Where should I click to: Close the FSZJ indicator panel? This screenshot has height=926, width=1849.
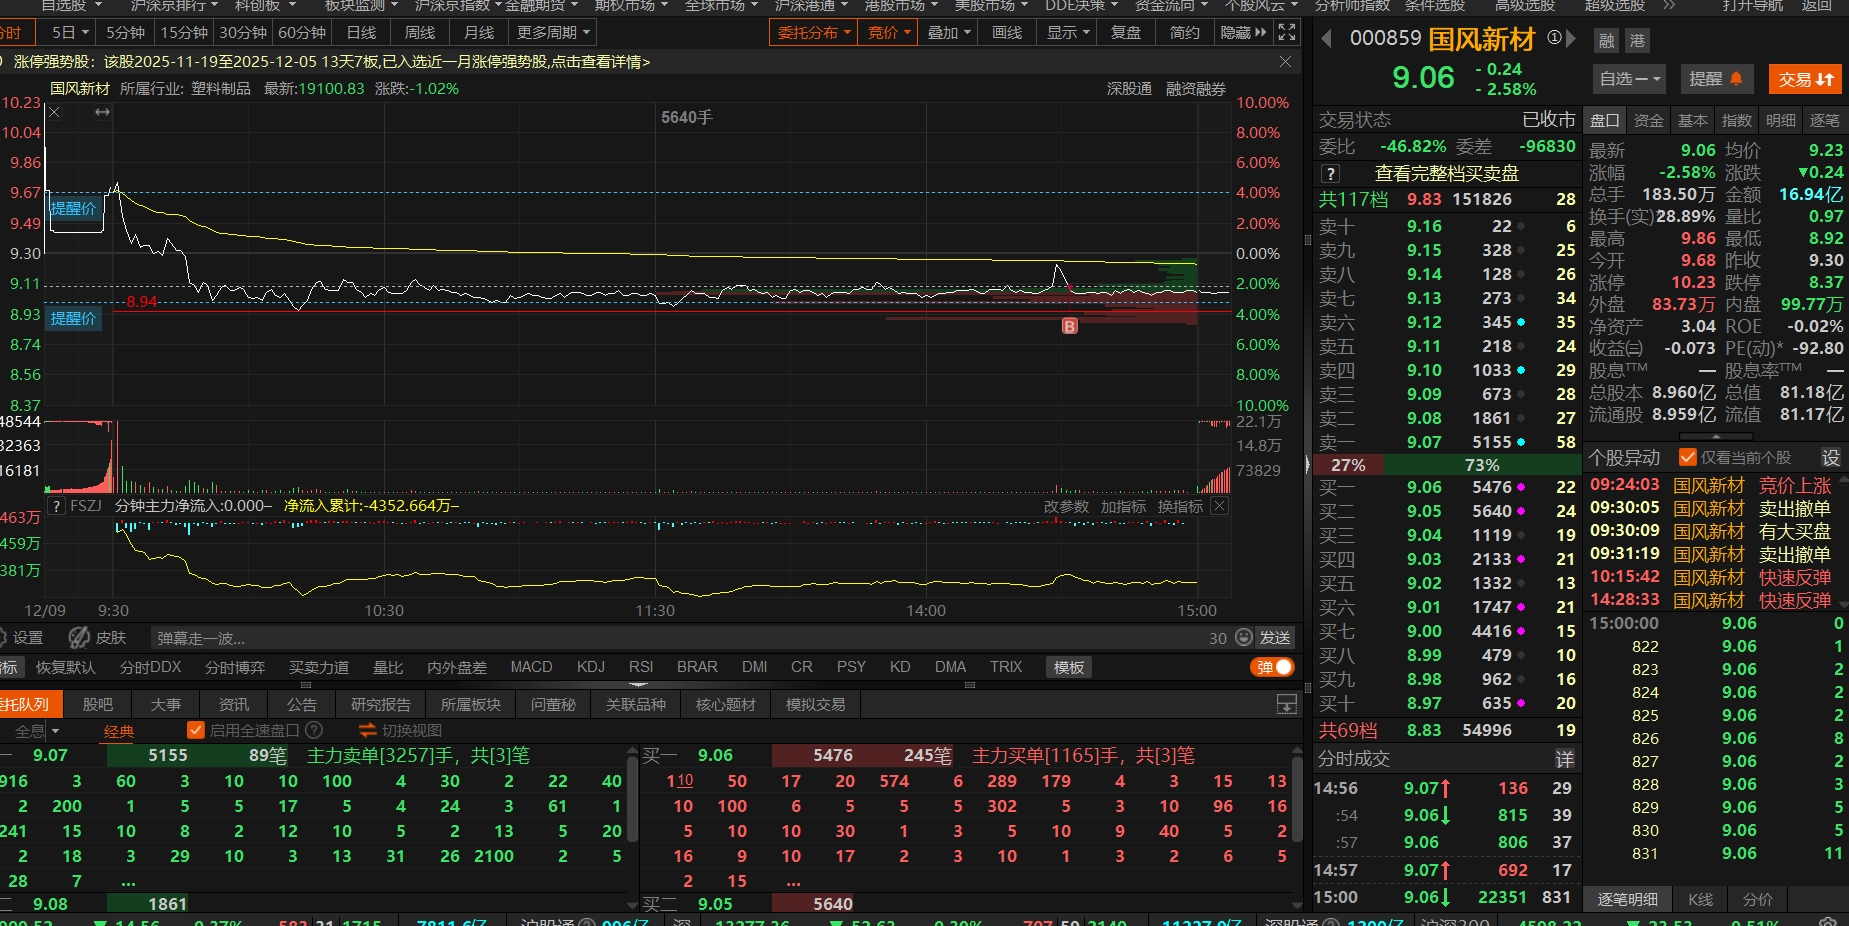pyautogui.click(x=1219, y=506)
